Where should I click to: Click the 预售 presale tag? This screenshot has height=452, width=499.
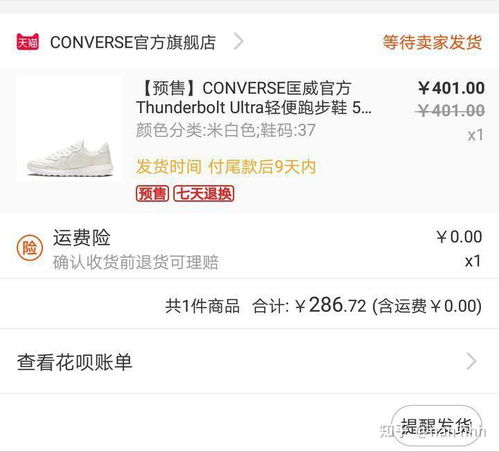(152, 194)
